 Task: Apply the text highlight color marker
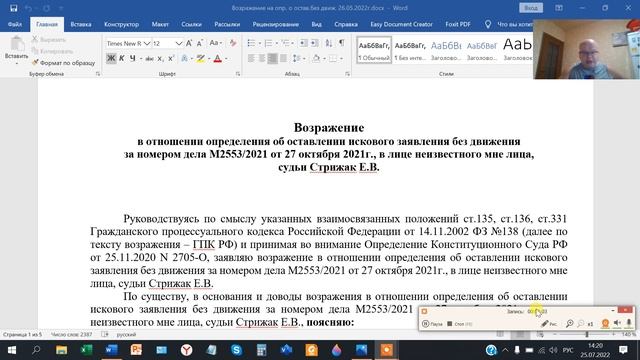[200, 59]
